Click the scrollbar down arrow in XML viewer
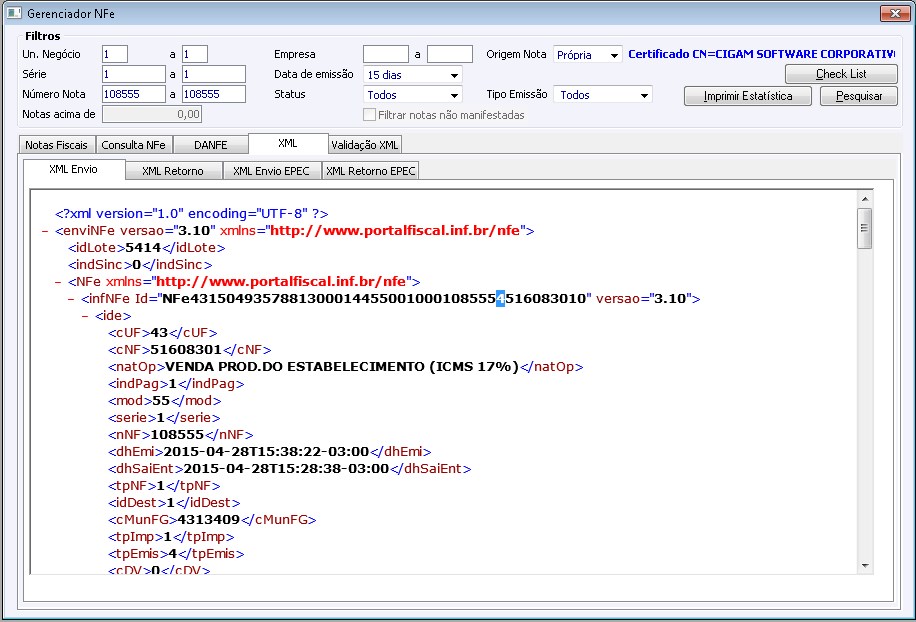The width and height of the screenshot is (916, 622). (x=865, y=565)
